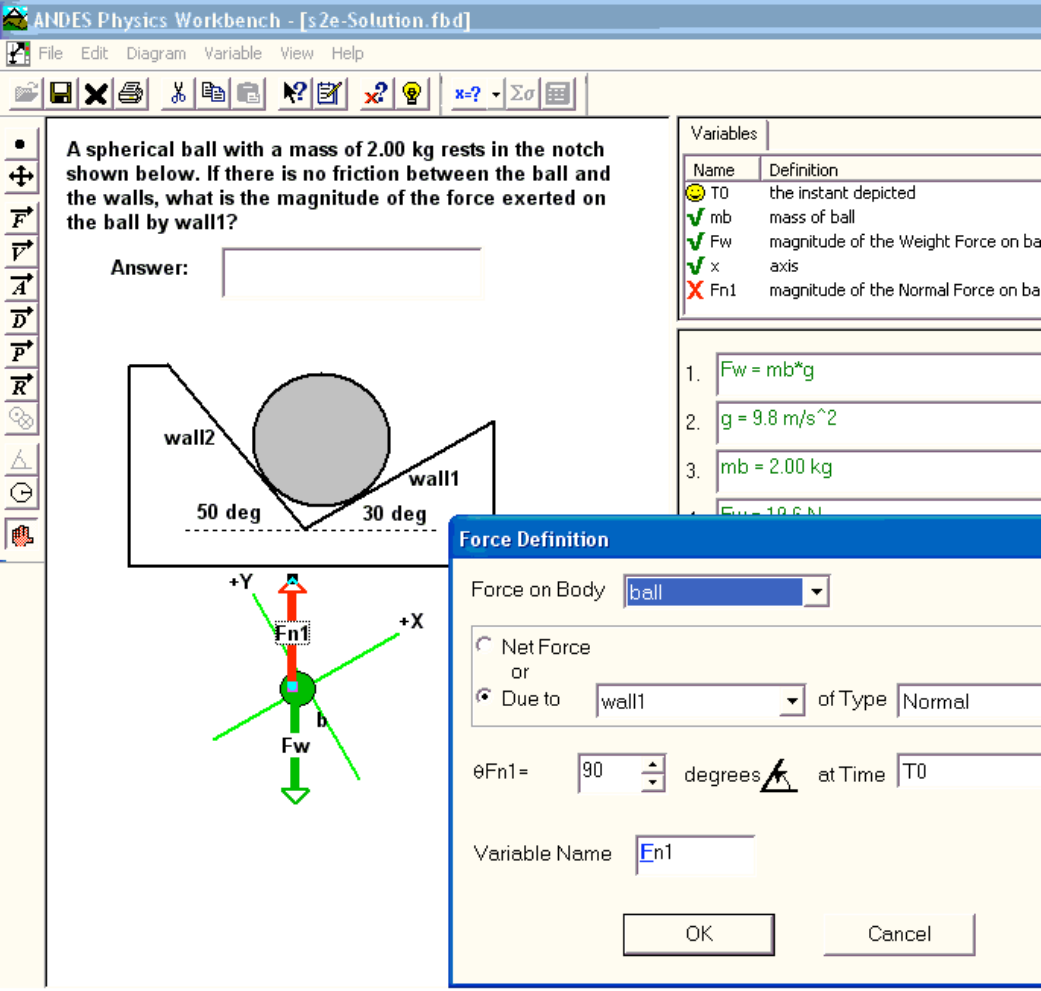Get a hint with the light bulb icon
The height and width of the screenshot is (991, 1041).
pos(412,93)
